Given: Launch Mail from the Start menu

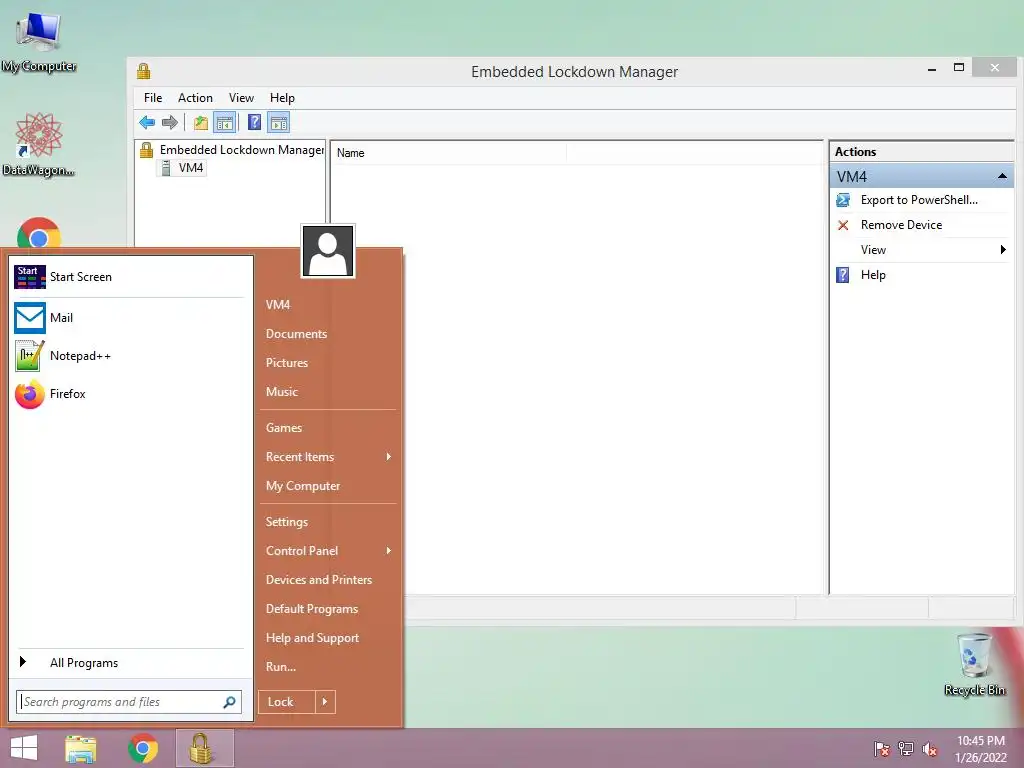Looking at the screenshot, I should tap(129, 318).
